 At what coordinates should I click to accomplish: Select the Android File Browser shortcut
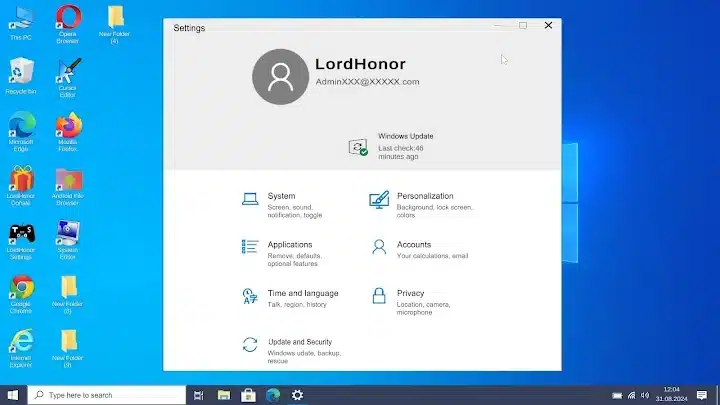tap(68, 186)
